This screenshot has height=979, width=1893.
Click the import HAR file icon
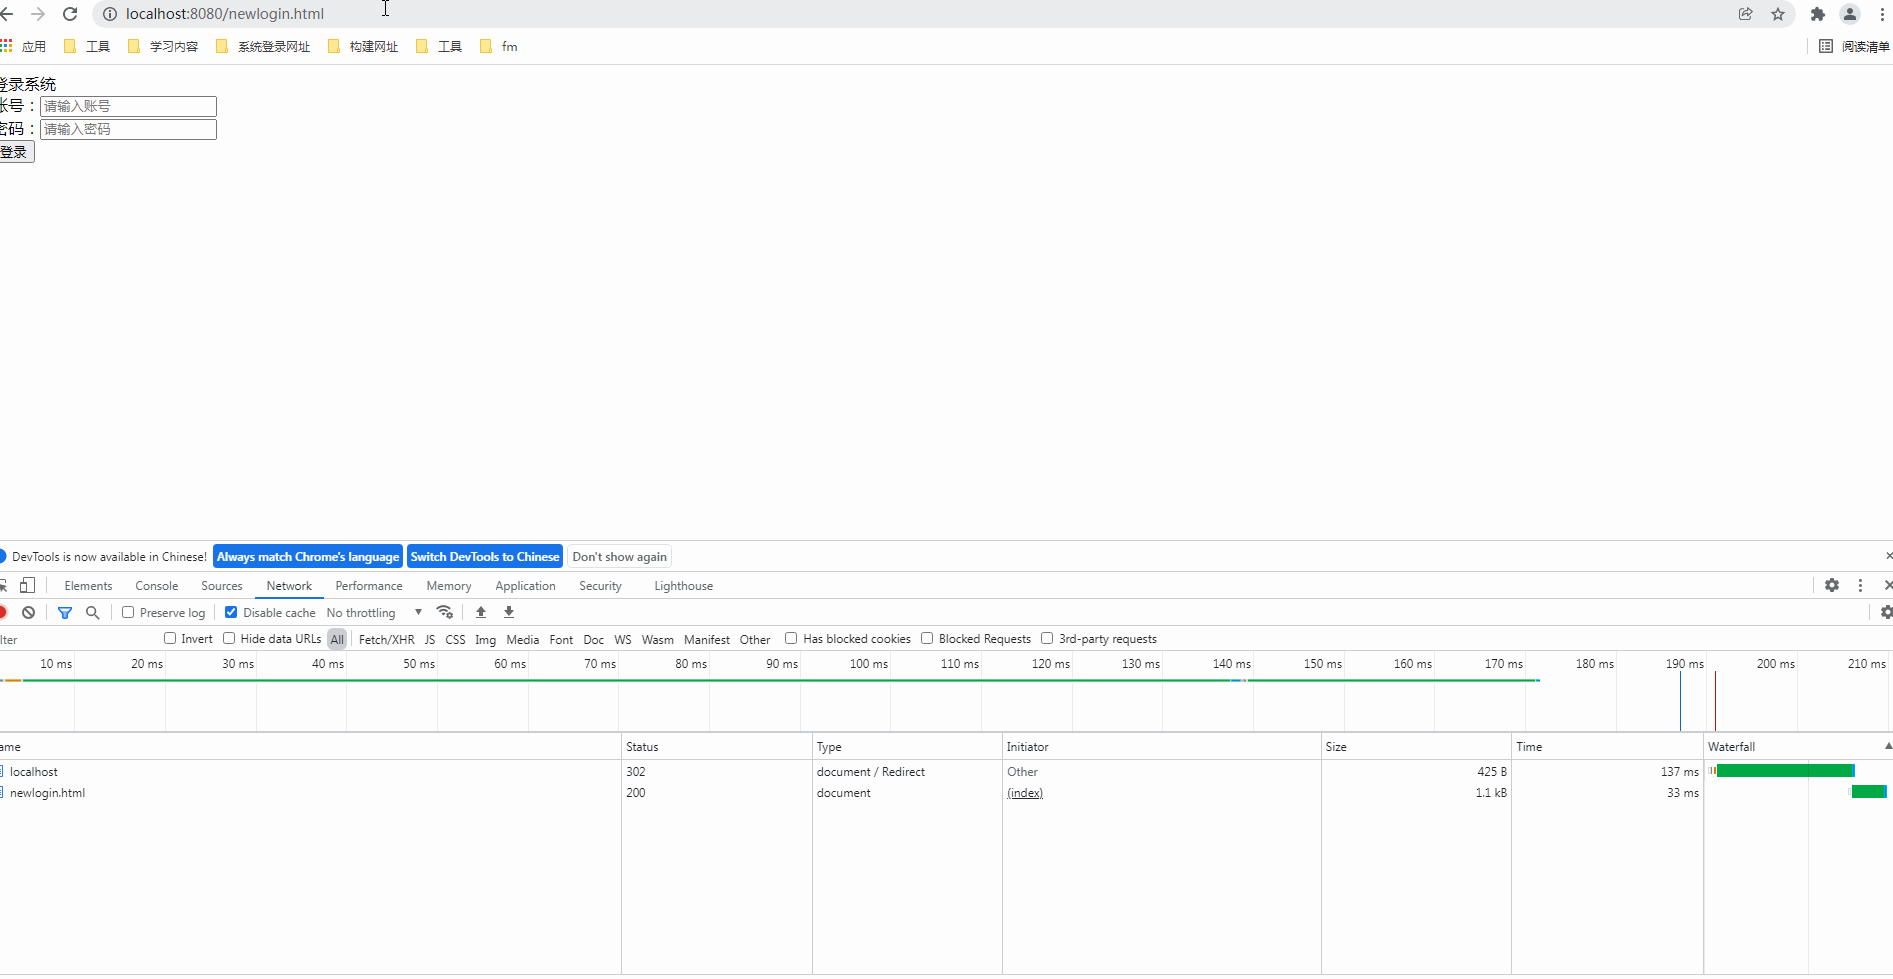(x=481, y=612)
